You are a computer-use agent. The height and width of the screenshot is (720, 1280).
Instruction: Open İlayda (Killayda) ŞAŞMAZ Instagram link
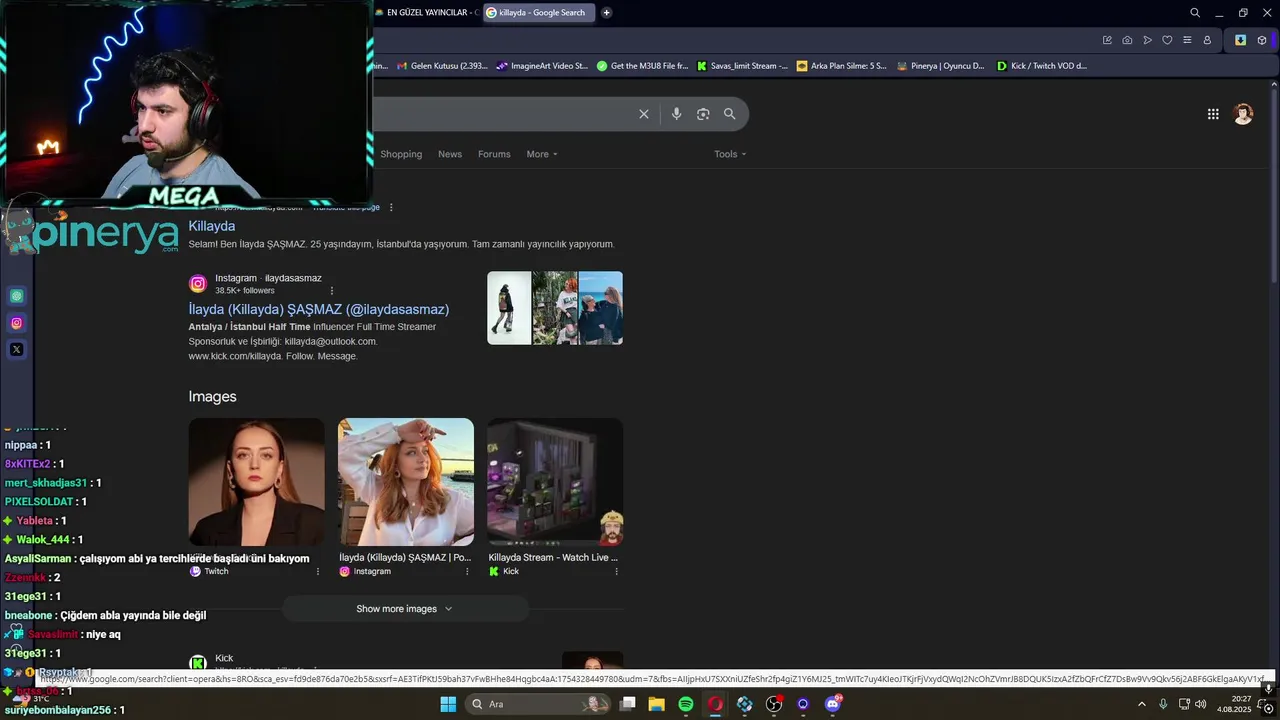pyautogui.click(x=319, y=309)
